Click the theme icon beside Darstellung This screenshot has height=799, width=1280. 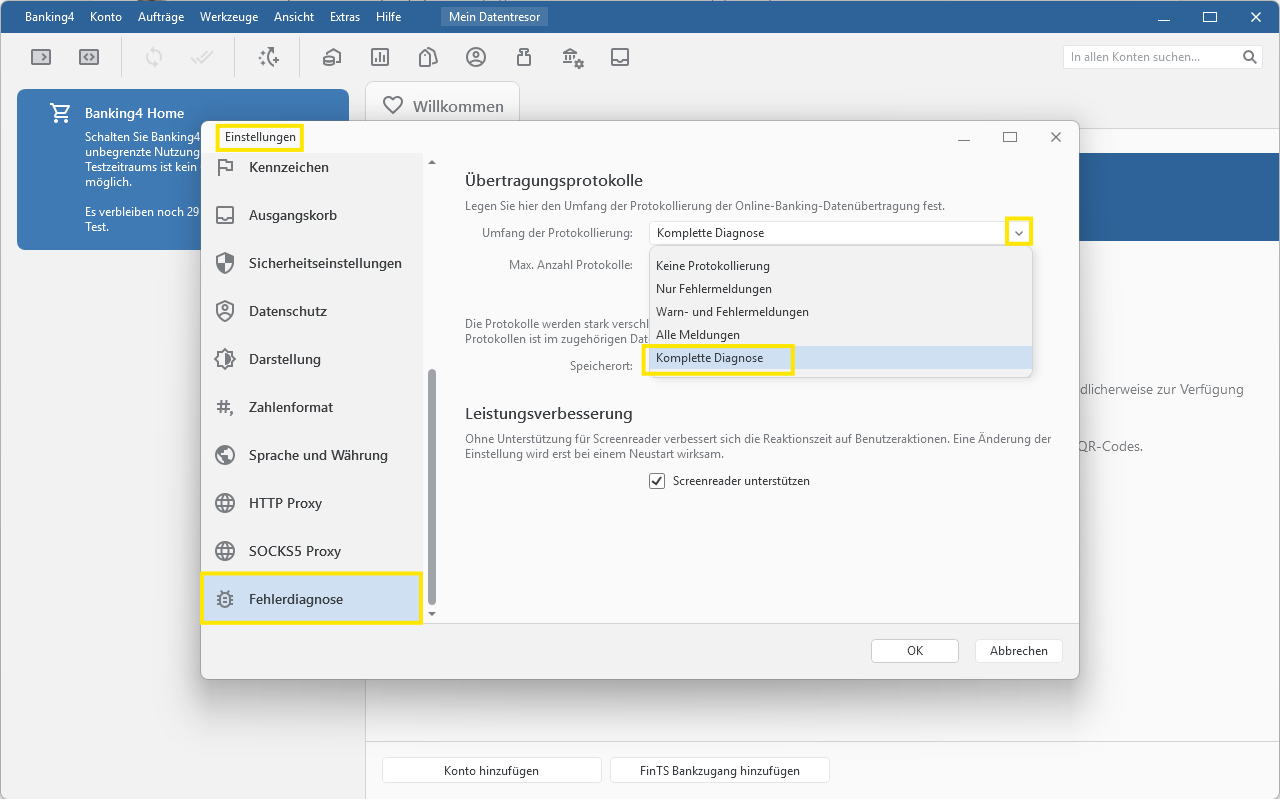coord(226,359)
